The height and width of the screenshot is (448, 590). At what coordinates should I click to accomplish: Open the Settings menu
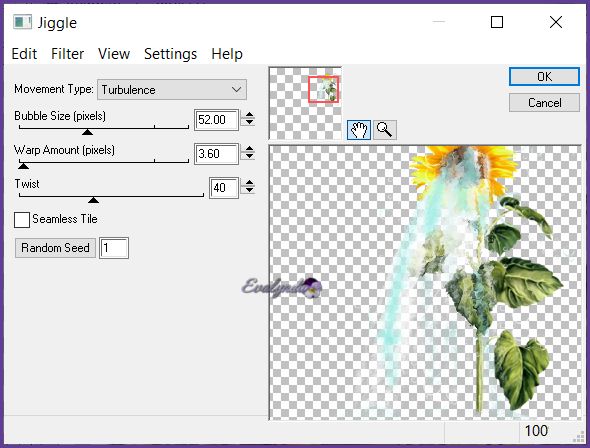click(170, 54)
